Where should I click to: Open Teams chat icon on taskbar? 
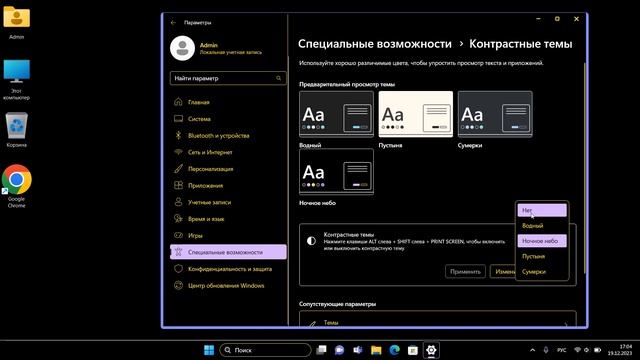click(339, 350)
